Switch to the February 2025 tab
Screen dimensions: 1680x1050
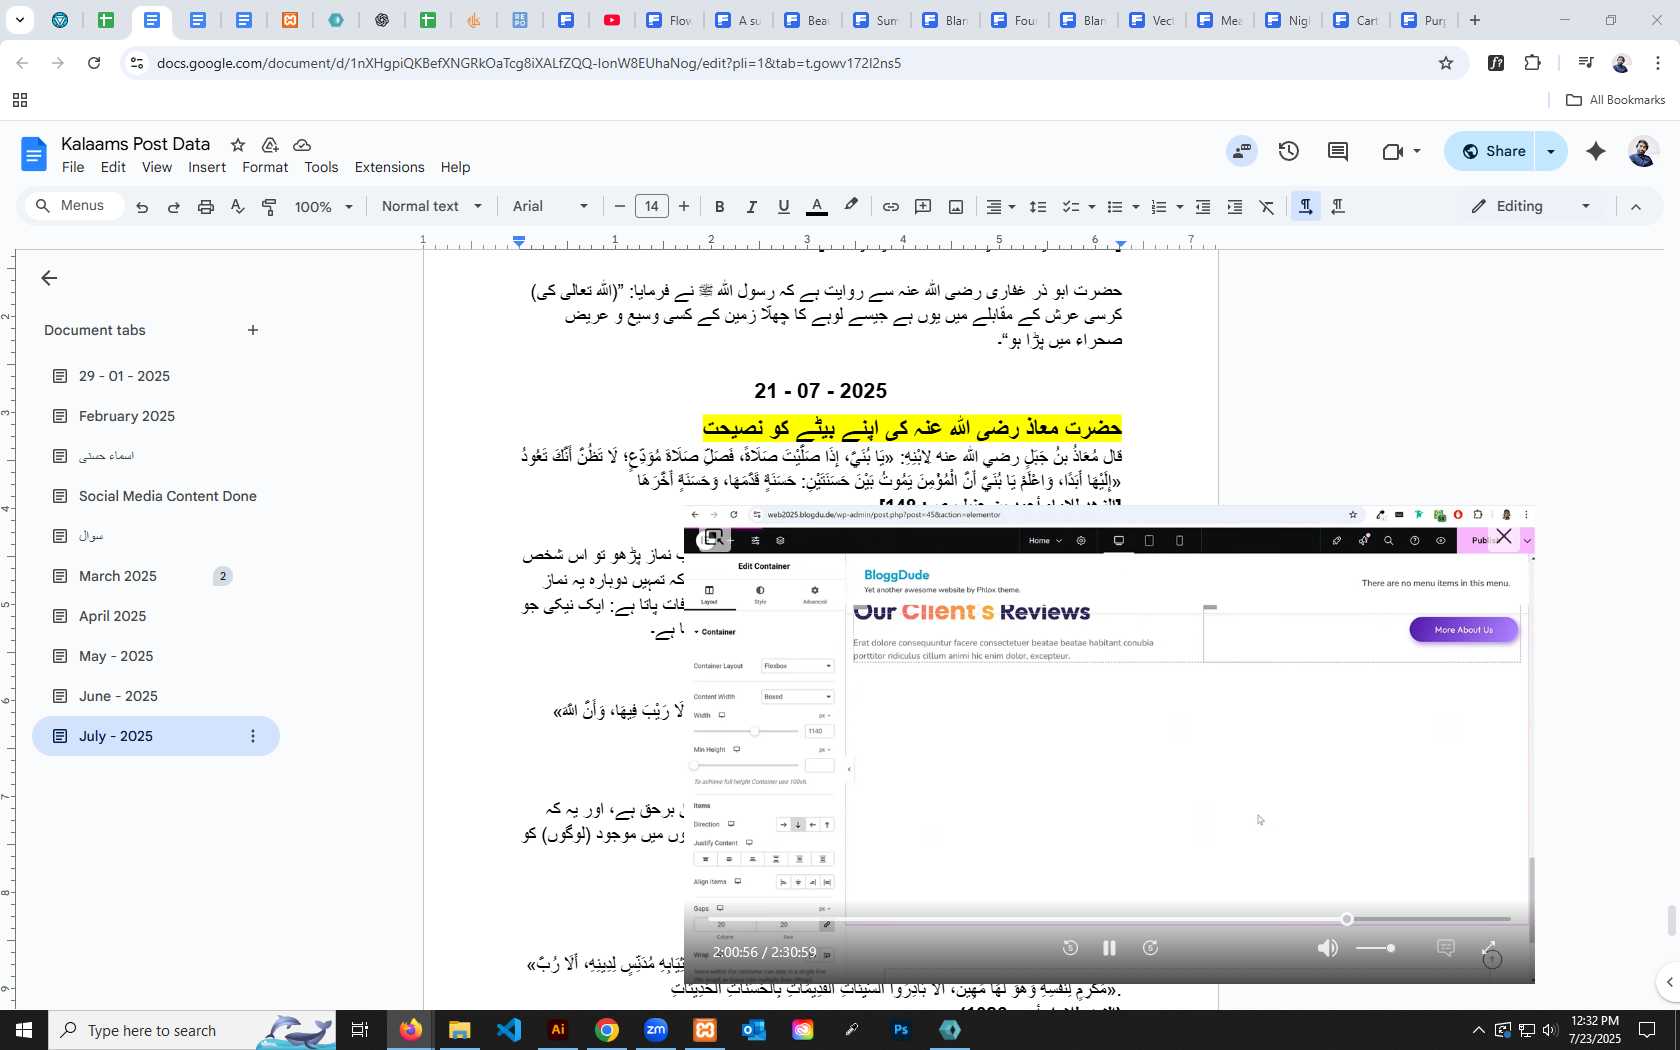[127, 416]
